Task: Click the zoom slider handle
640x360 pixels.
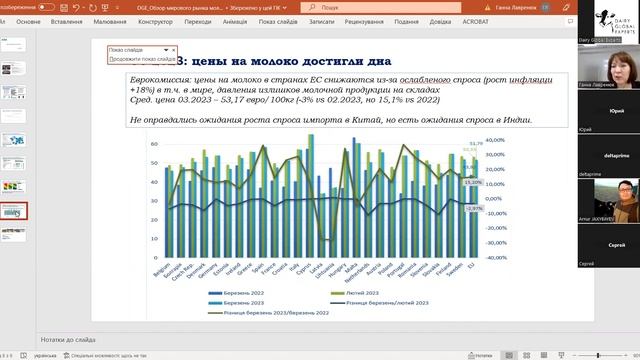Action: pos(598,356)
